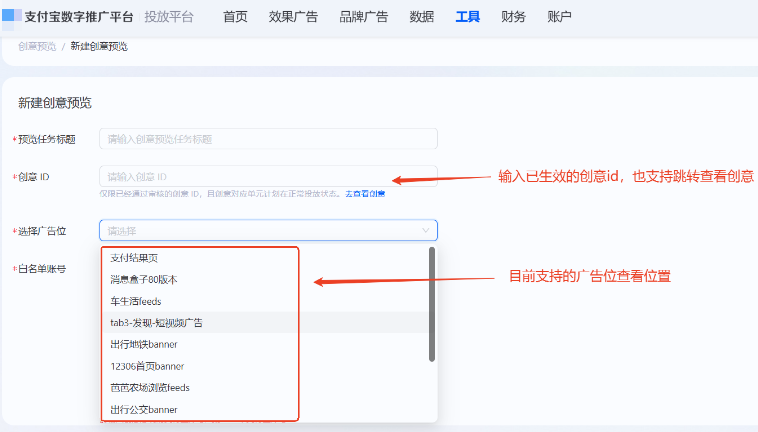Focus the 创意 ID input field
The width and height of the screenshot is (758, 432).
coord(268,176)
